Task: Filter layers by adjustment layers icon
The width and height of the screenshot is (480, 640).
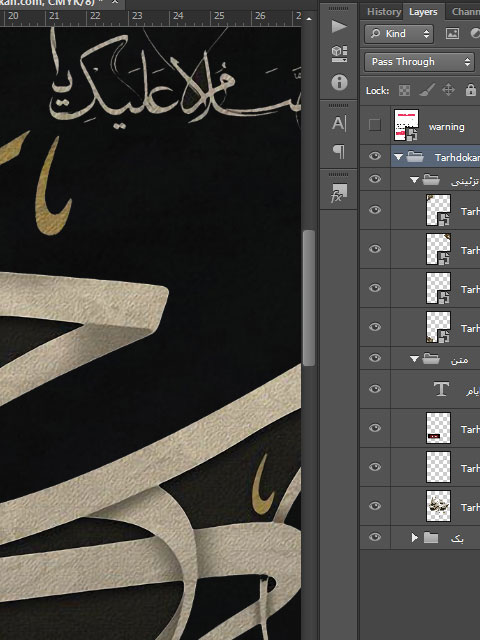Action: (476, 33)
